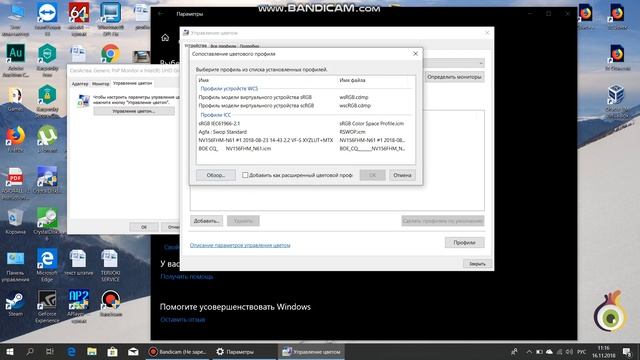Open File Explorer from the taskbar
This screenshot has width=640, height=360.
(92, 351)
